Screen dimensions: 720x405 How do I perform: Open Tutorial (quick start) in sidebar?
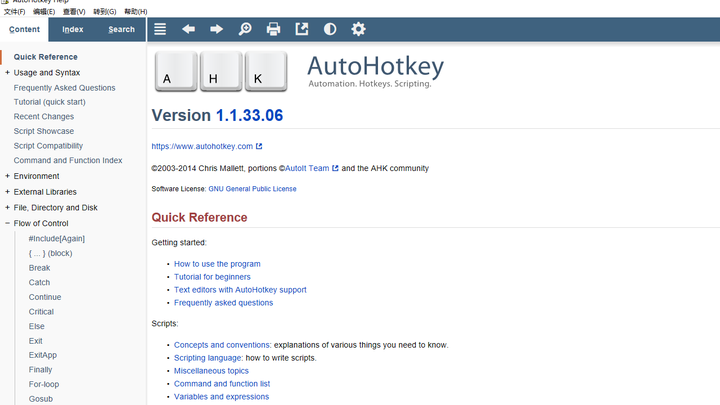(x=50, y=102)
